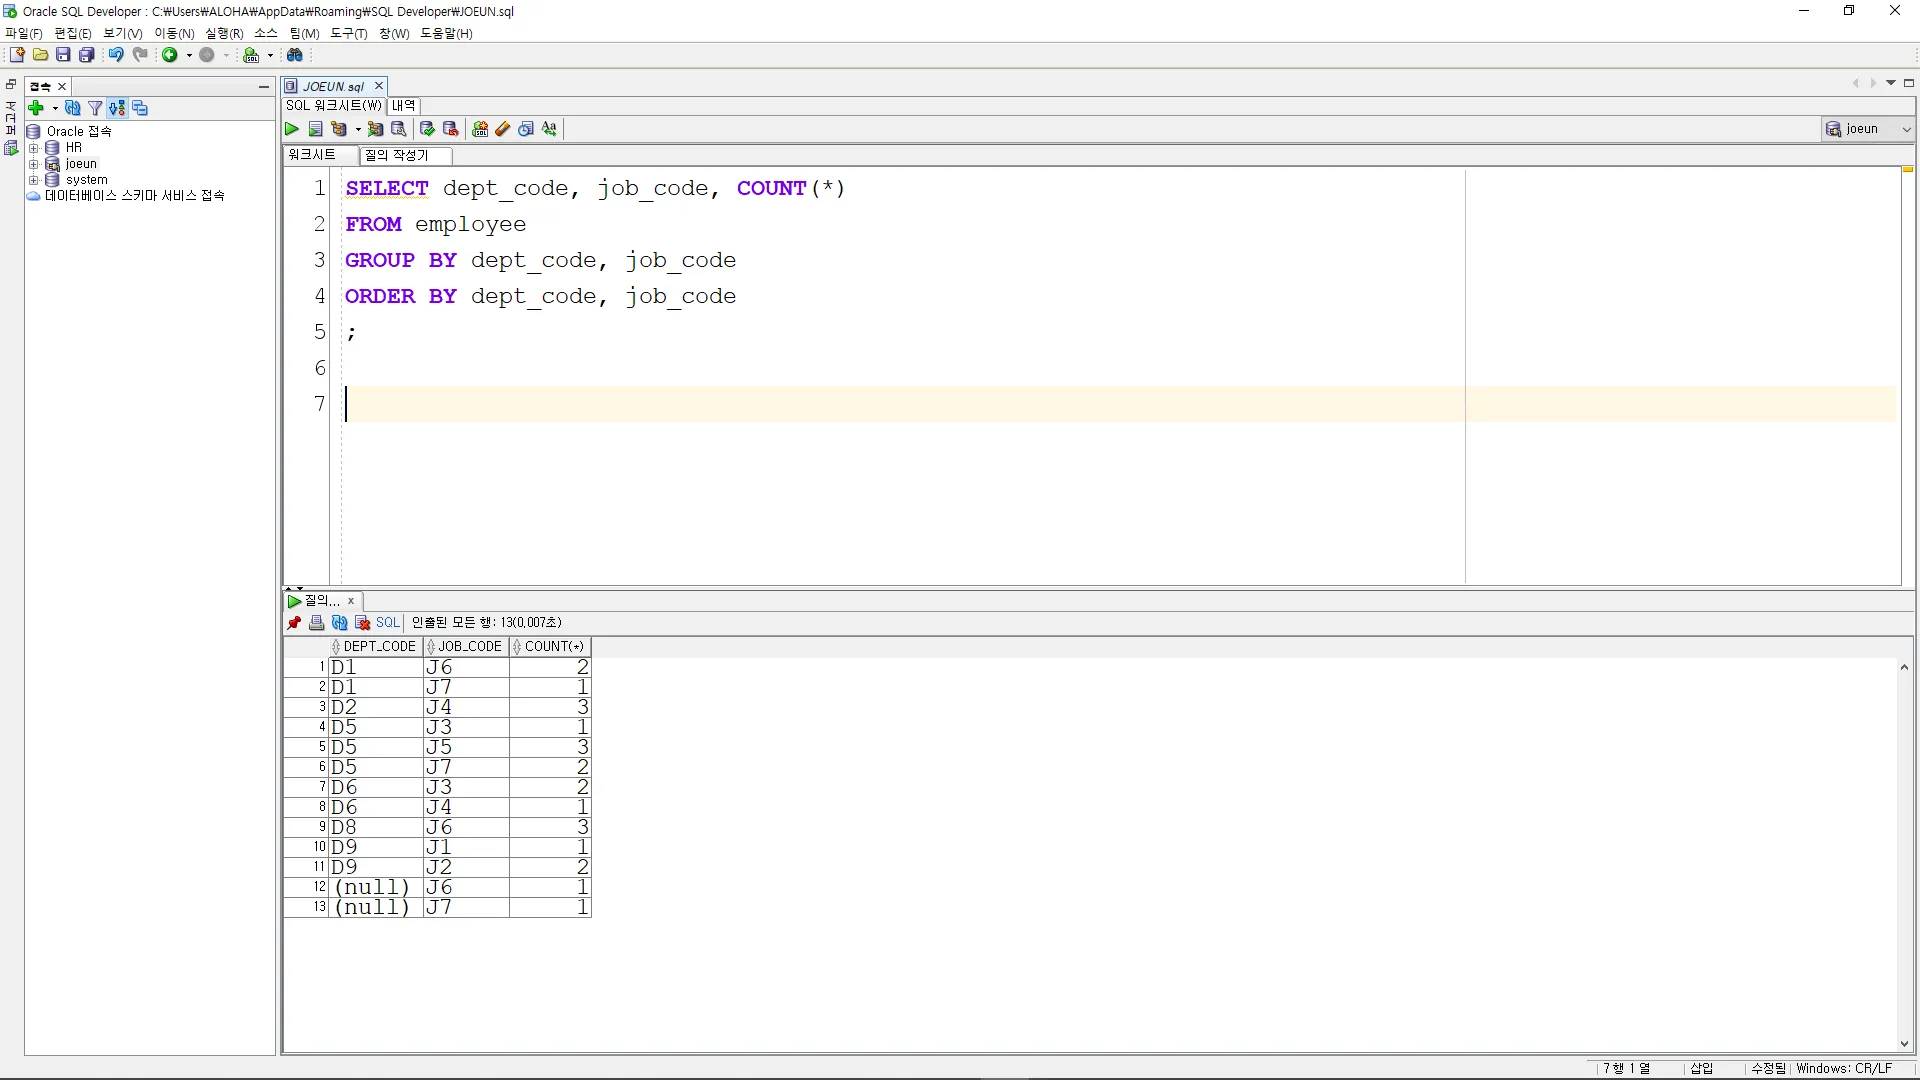
Task: Open SQL history clock icon
Action: [526, 129]
